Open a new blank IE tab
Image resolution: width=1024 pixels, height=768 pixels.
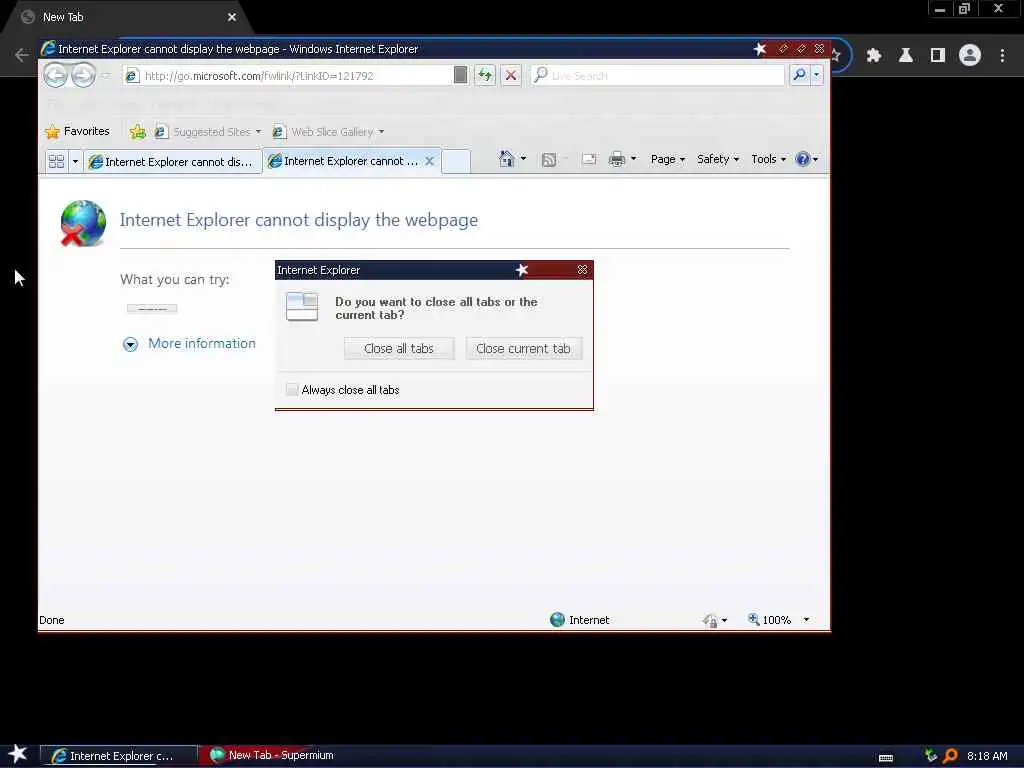click(456, 161)
